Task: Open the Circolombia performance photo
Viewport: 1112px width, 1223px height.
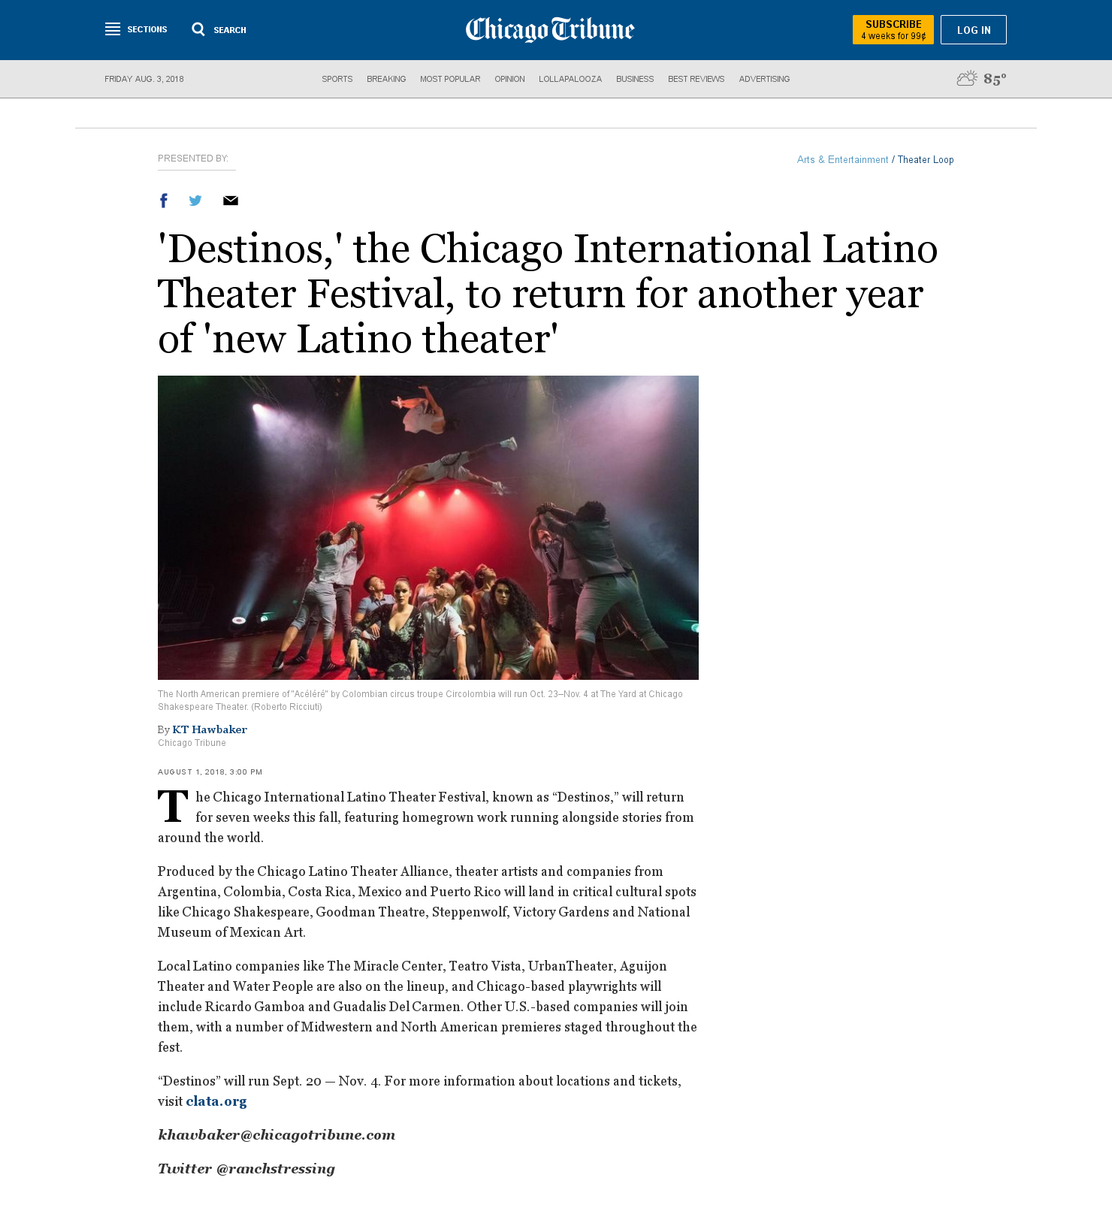Action: click(x=428, y=528)
